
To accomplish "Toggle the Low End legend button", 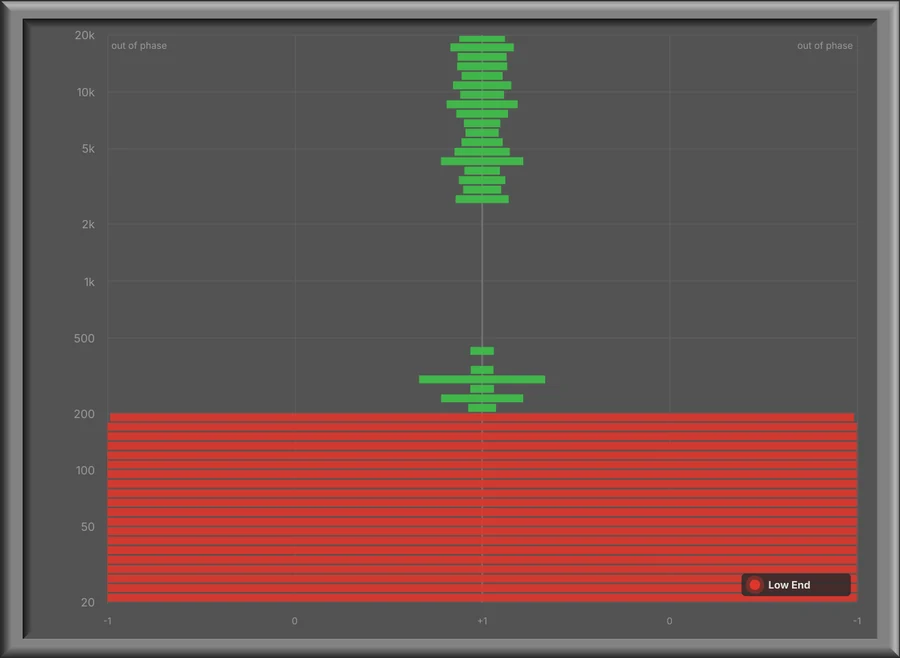I will [796, 585].
